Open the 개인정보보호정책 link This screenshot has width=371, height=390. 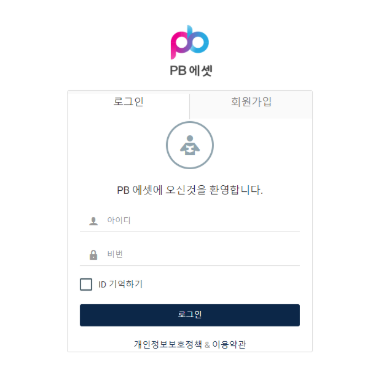click(168, 344)
